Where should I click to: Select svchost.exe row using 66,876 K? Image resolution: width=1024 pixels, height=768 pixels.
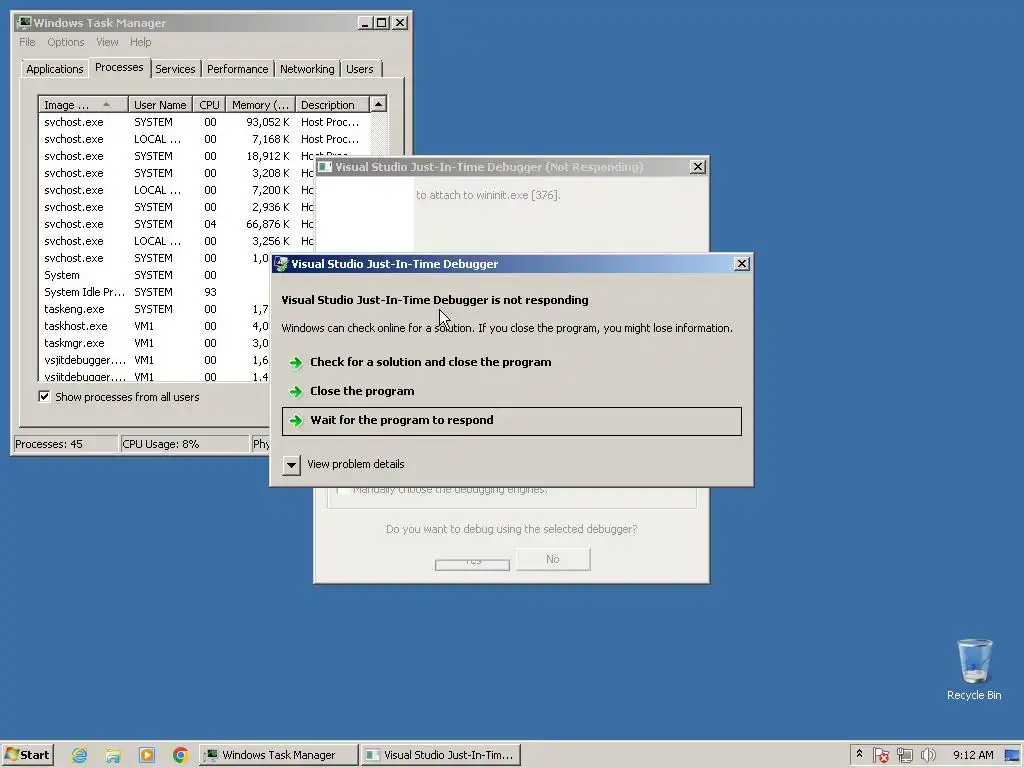point(176,224)
